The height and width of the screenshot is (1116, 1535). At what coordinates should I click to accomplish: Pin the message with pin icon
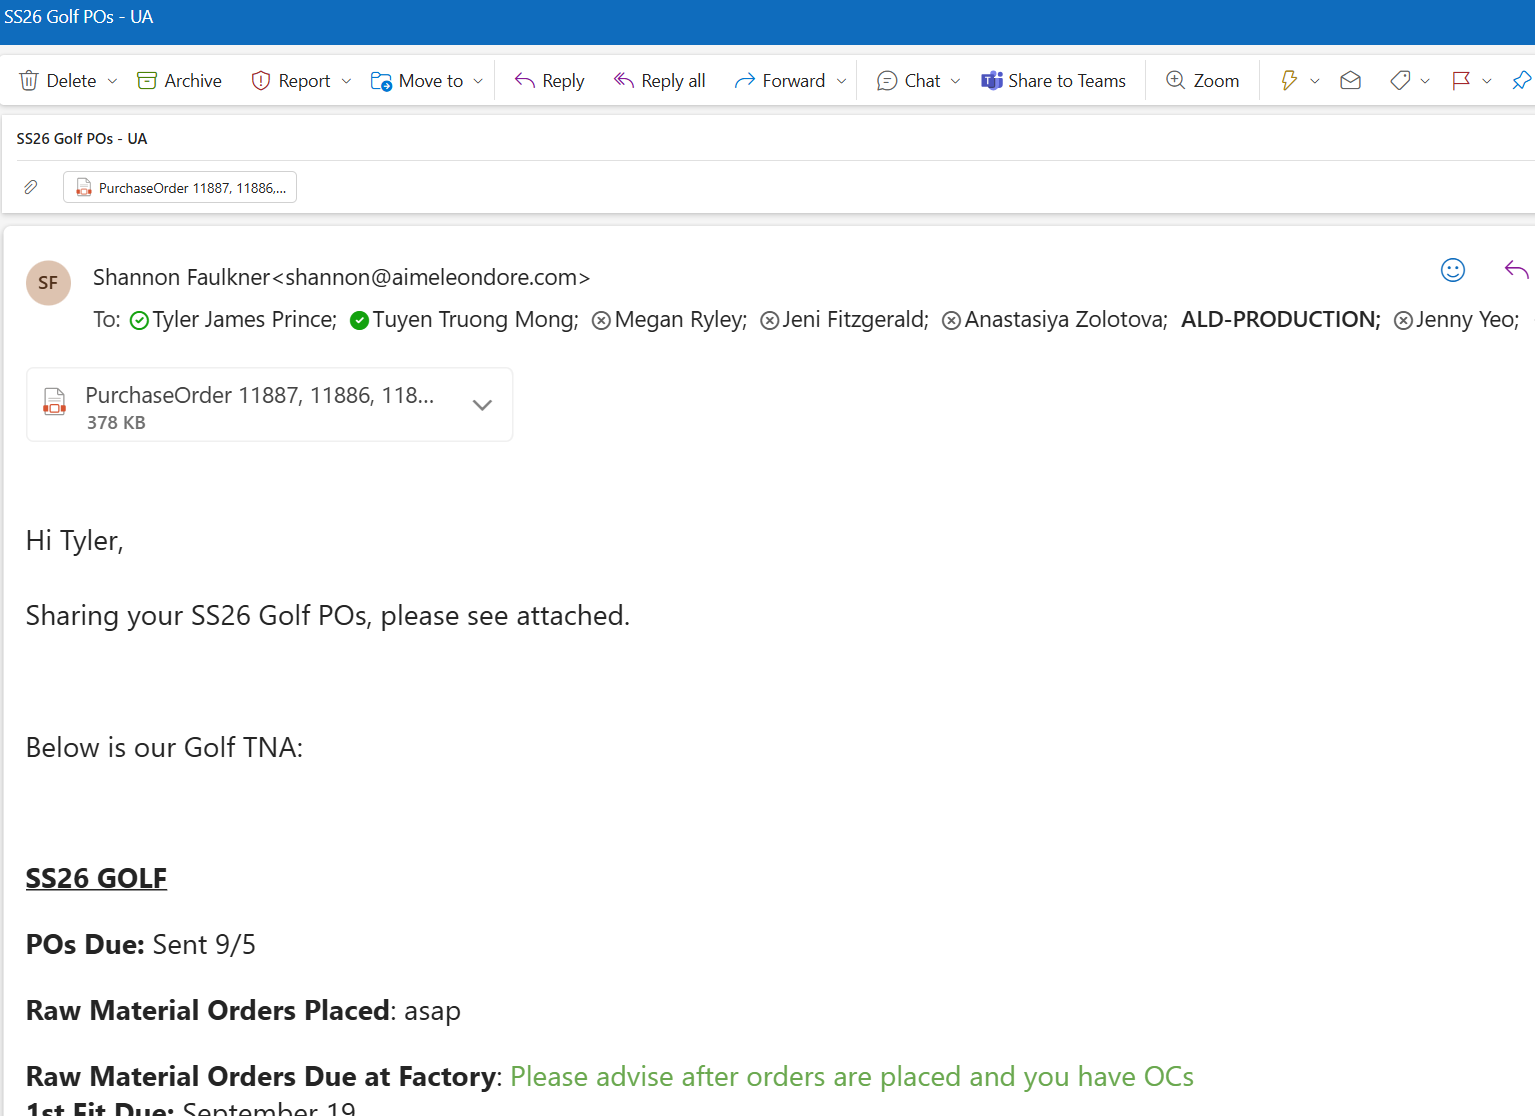1521,81
